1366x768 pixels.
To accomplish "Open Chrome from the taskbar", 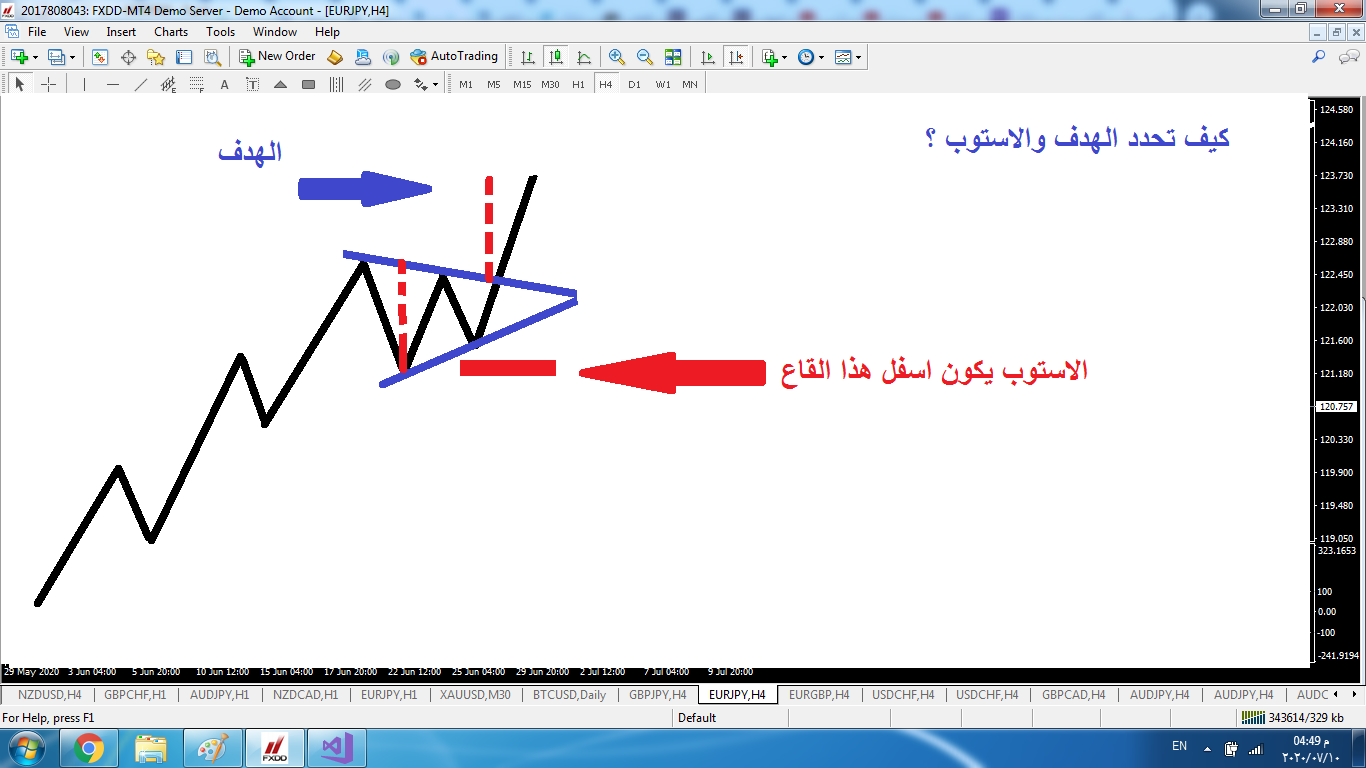I will pos(88,748).
